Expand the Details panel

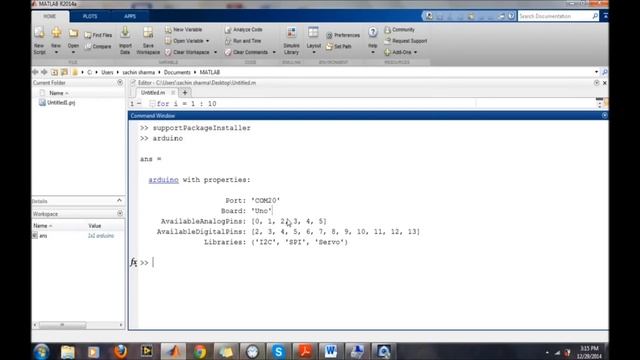pos(119,201)
